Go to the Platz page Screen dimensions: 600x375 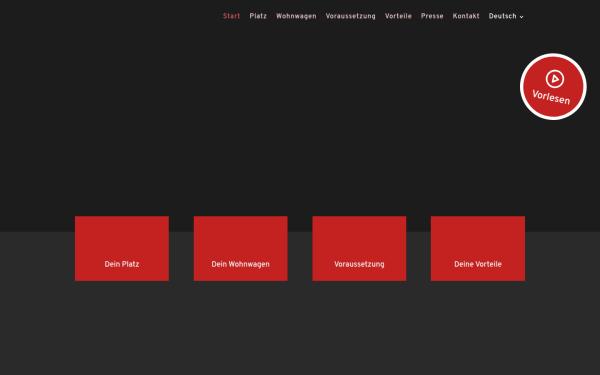tap(258, 16)
